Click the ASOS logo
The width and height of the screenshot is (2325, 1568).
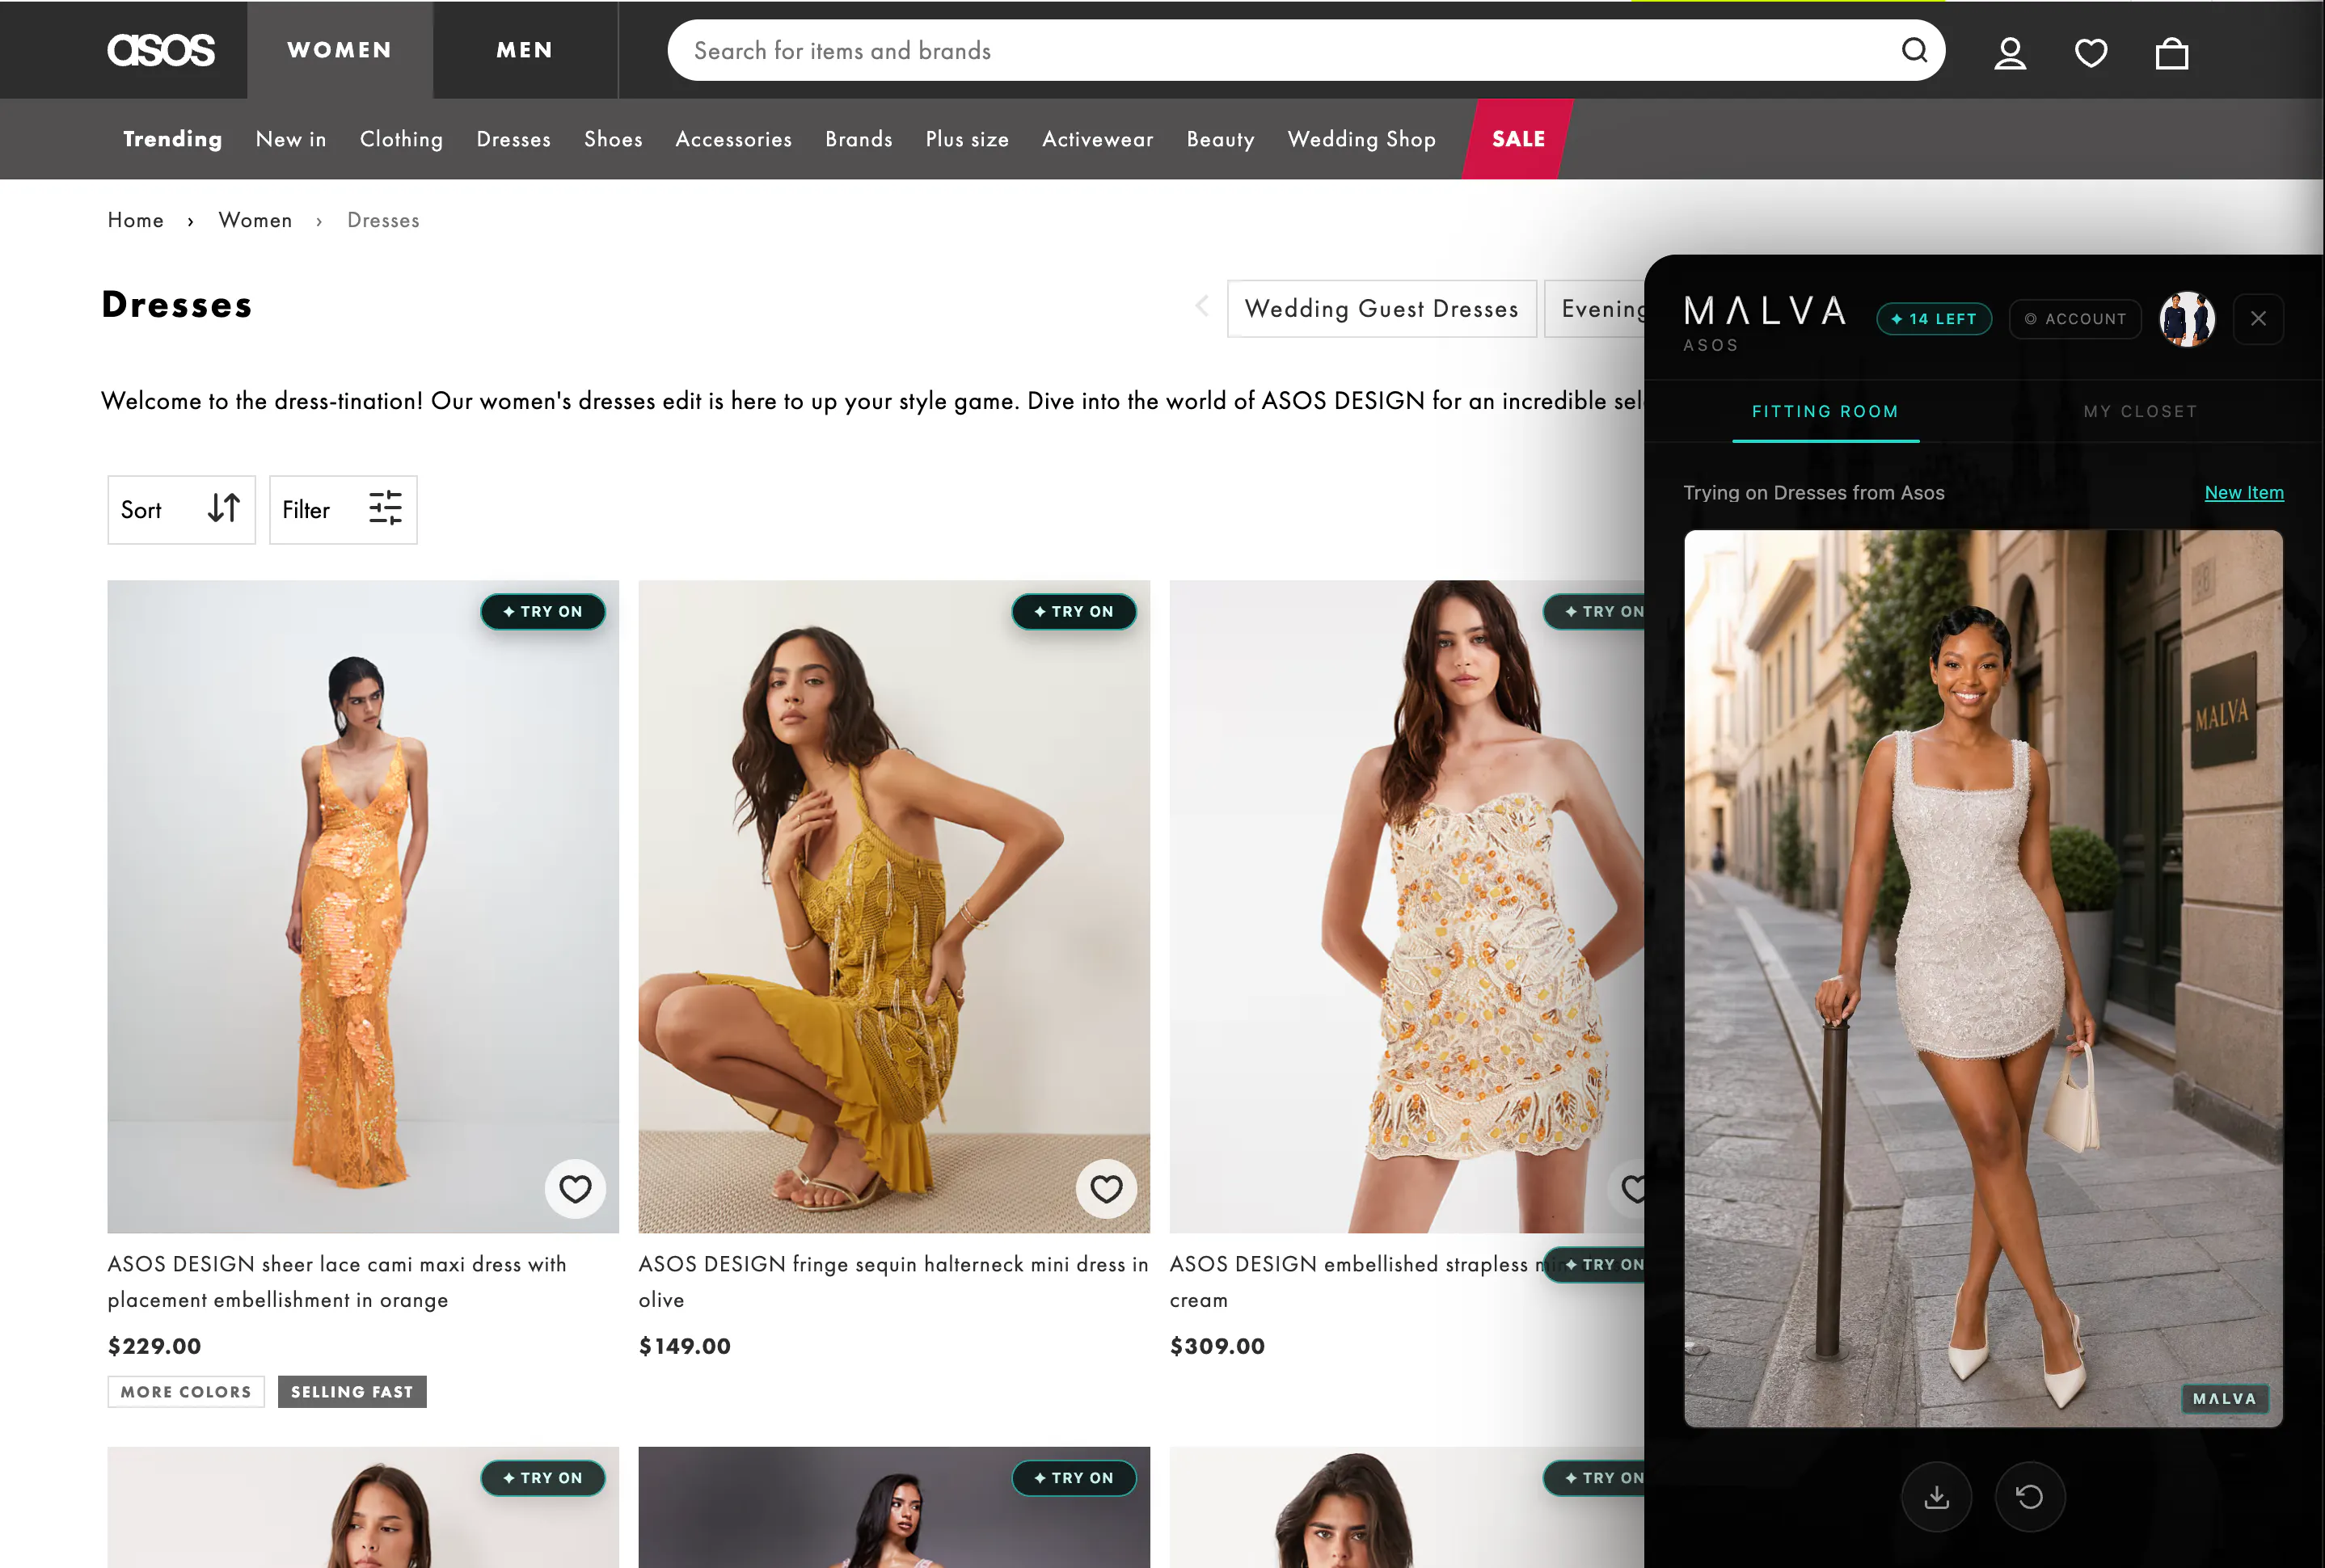click(x=161, y=50)
